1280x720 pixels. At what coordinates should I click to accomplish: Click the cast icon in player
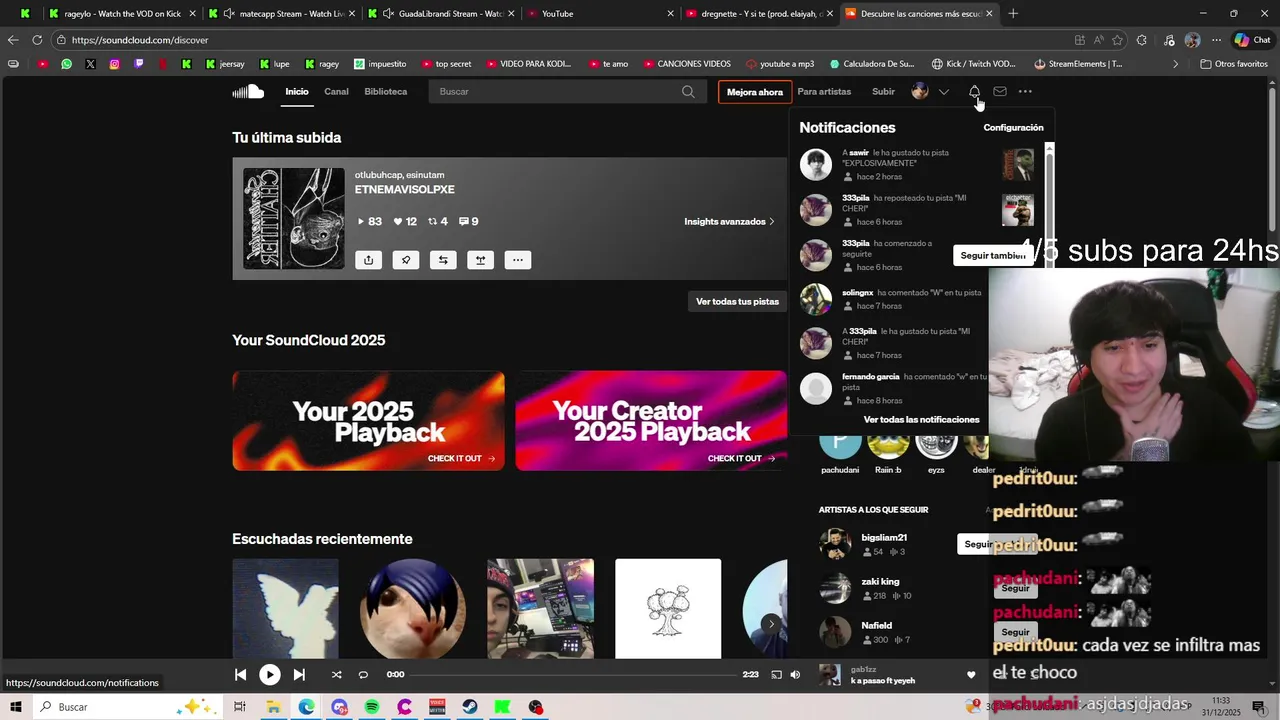(776, 675)
